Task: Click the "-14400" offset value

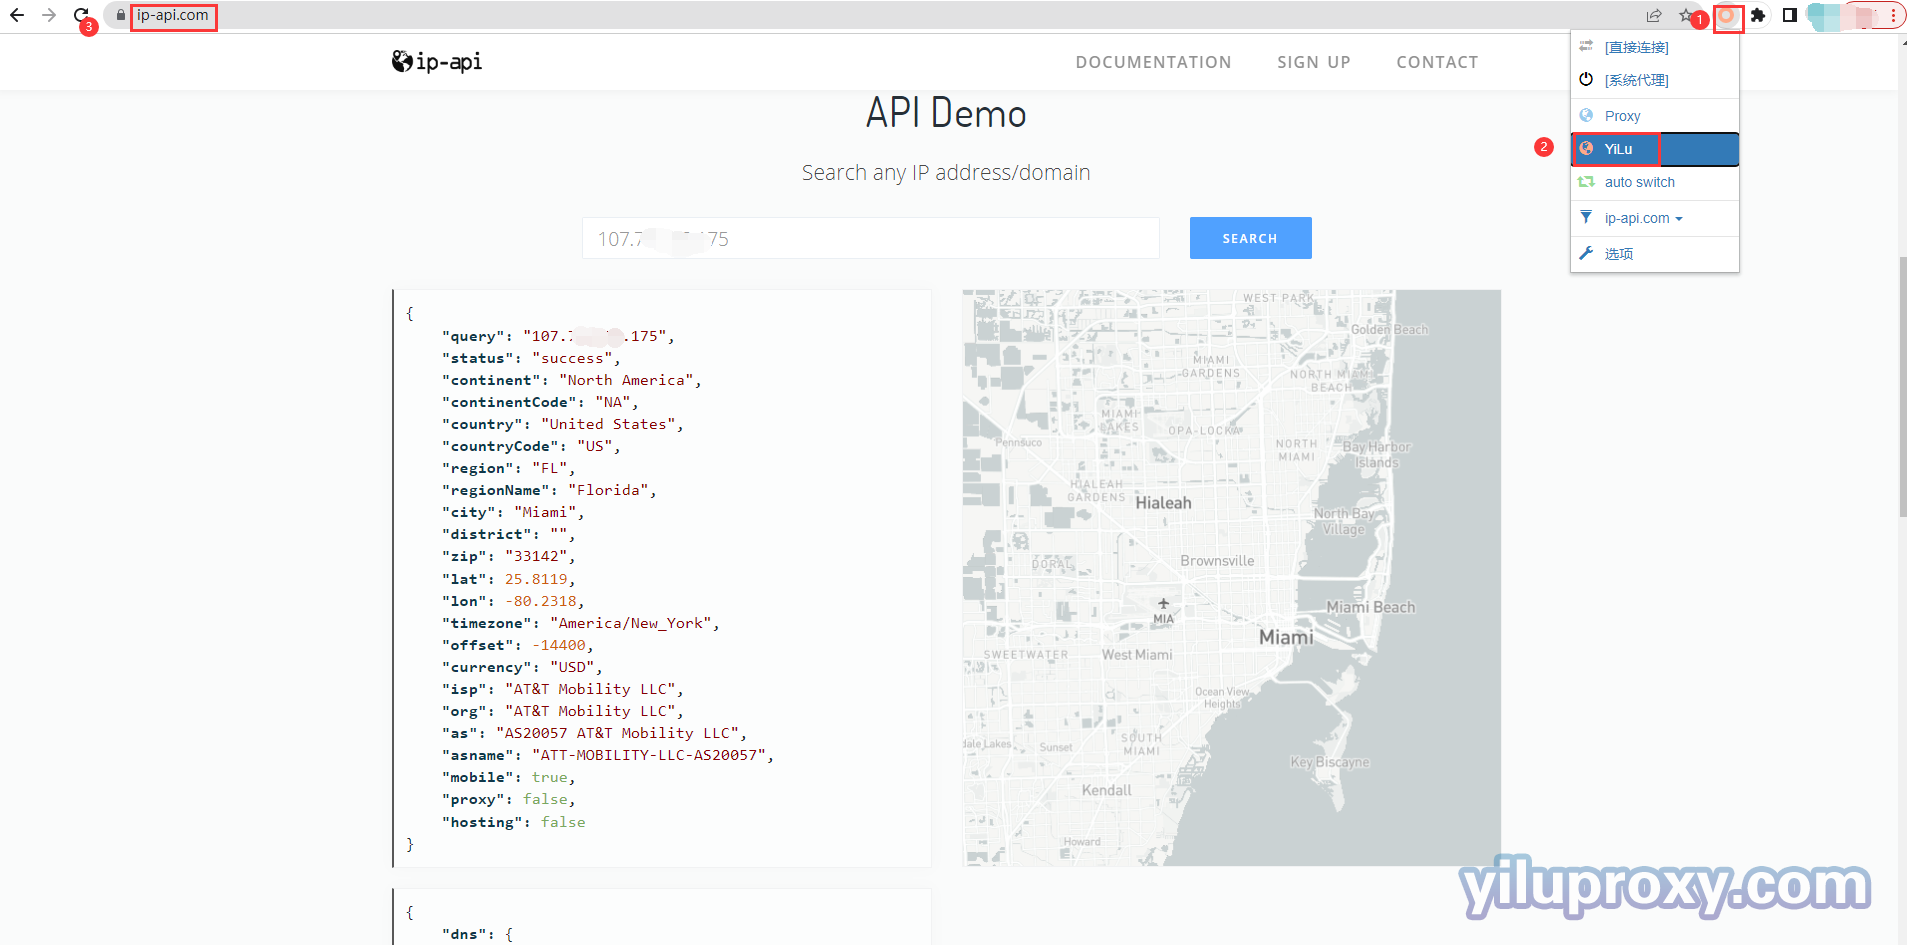Action: tap(559, 645)
